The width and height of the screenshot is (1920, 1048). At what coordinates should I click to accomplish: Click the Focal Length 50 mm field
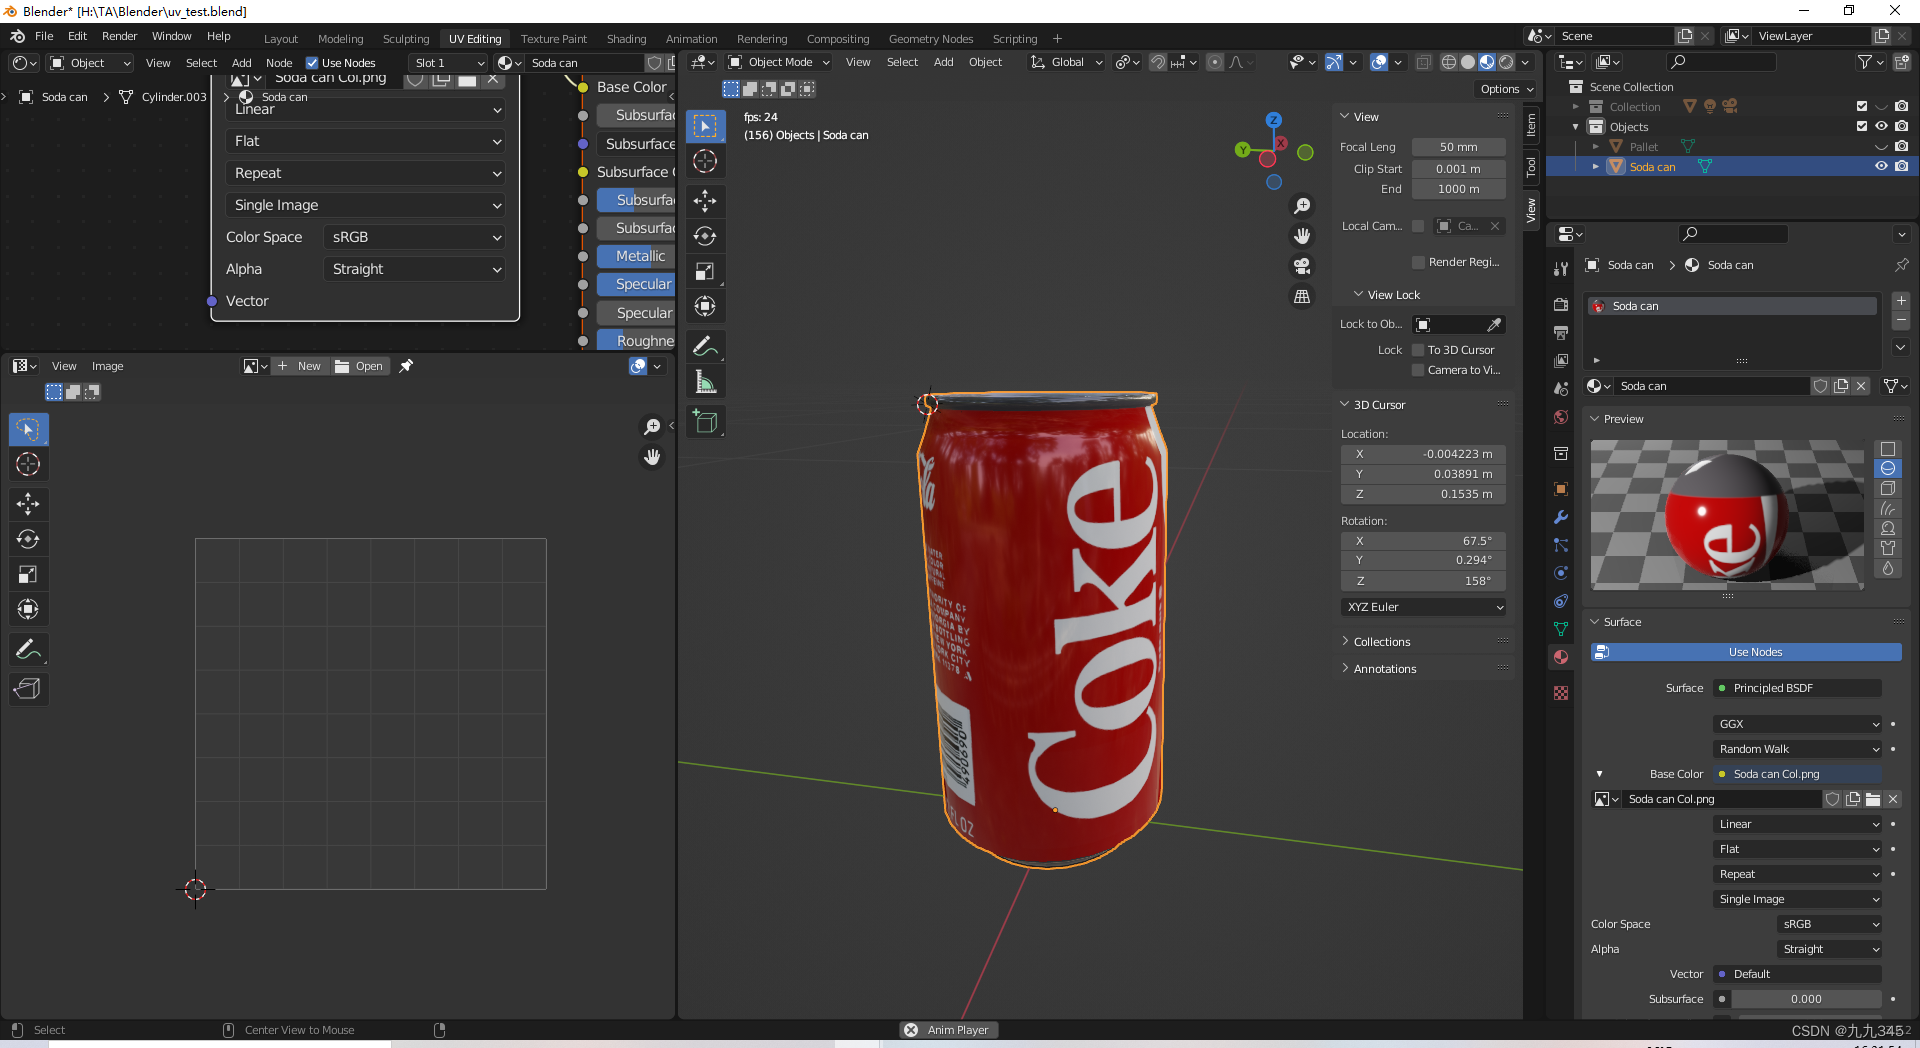[1458, 147]
